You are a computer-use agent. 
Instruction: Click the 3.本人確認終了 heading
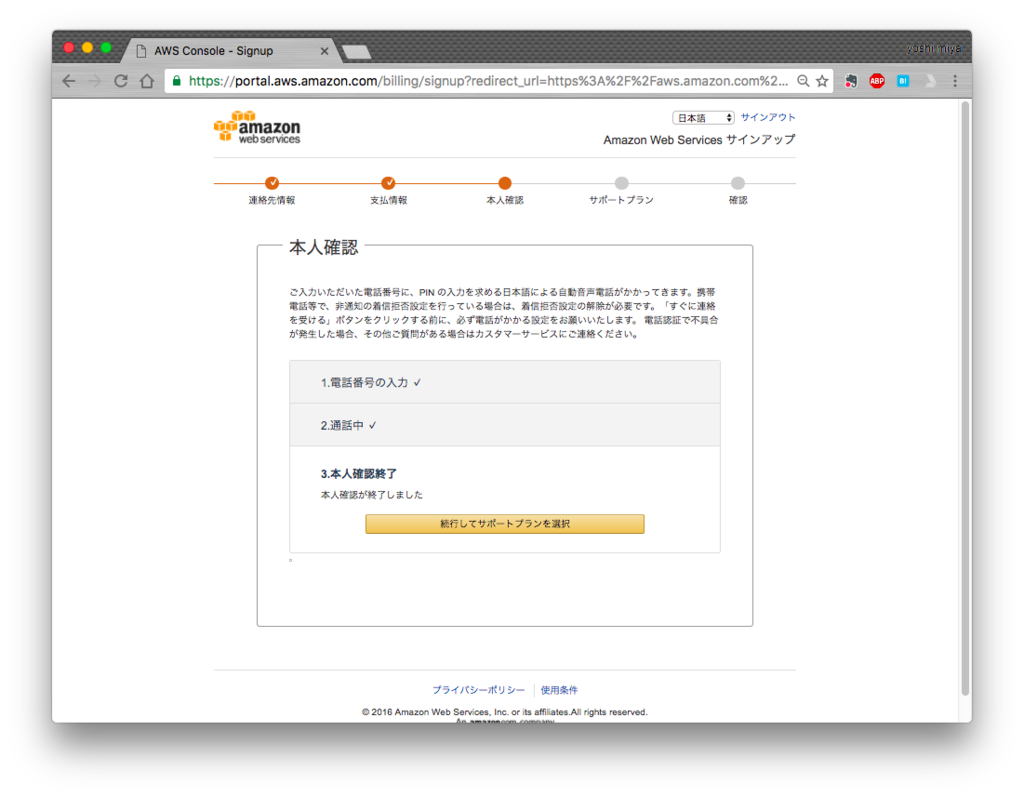pos(359,474)
